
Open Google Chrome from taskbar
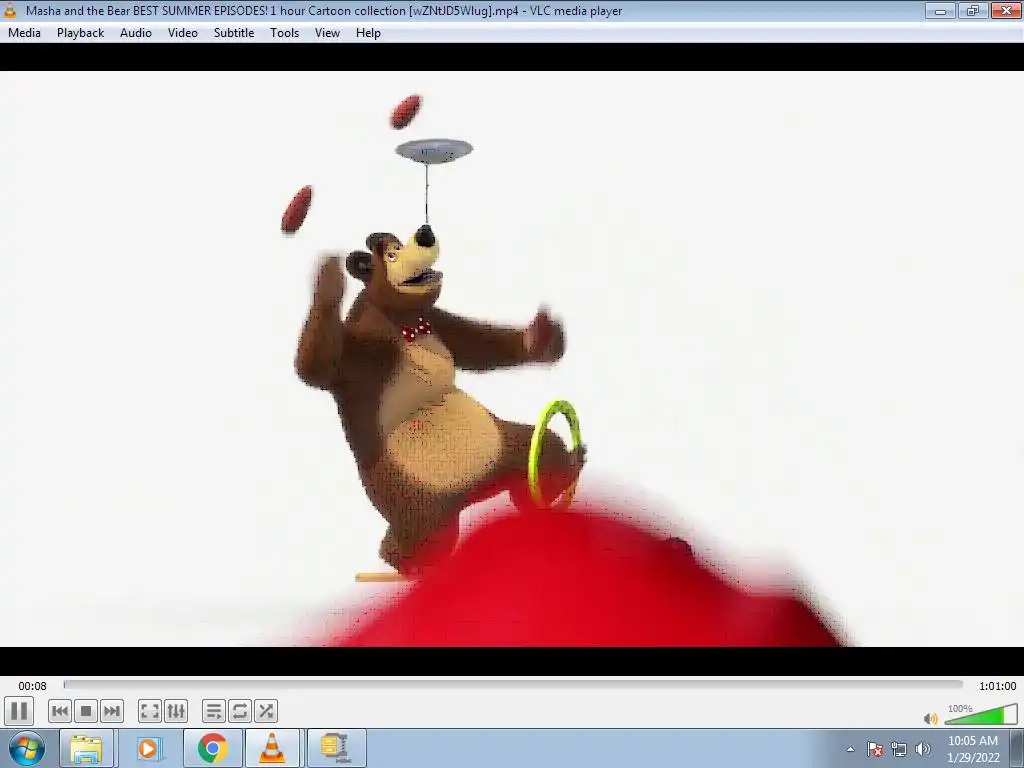point(212,748)
